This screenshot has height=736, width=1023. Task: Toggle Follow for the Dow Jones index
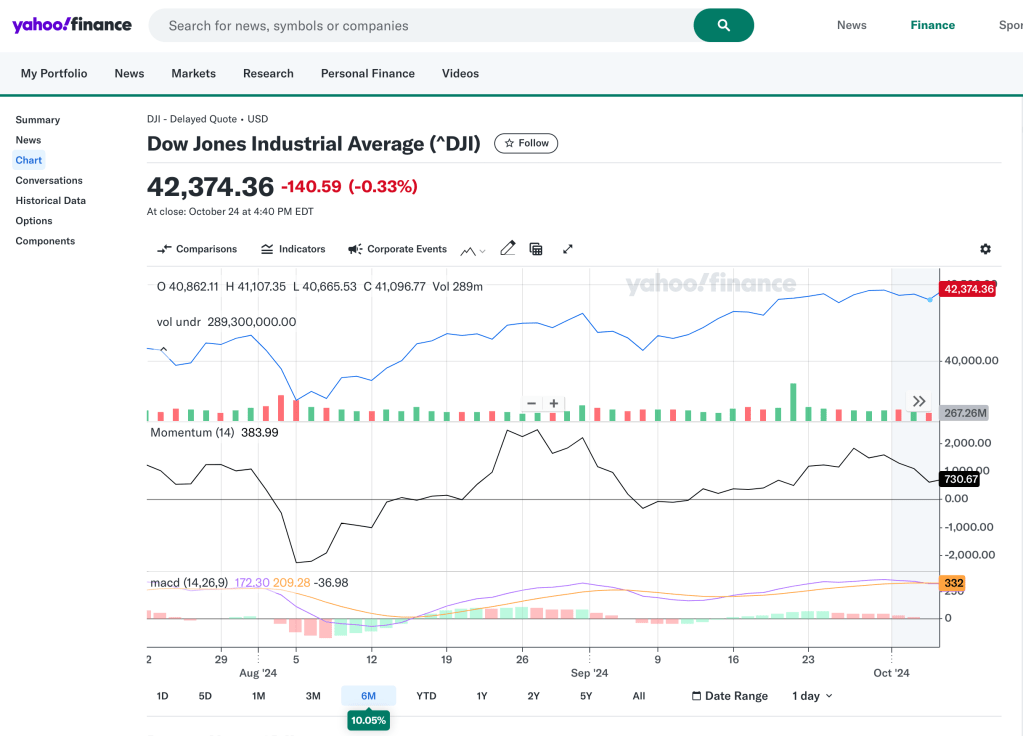coord(526,143)
